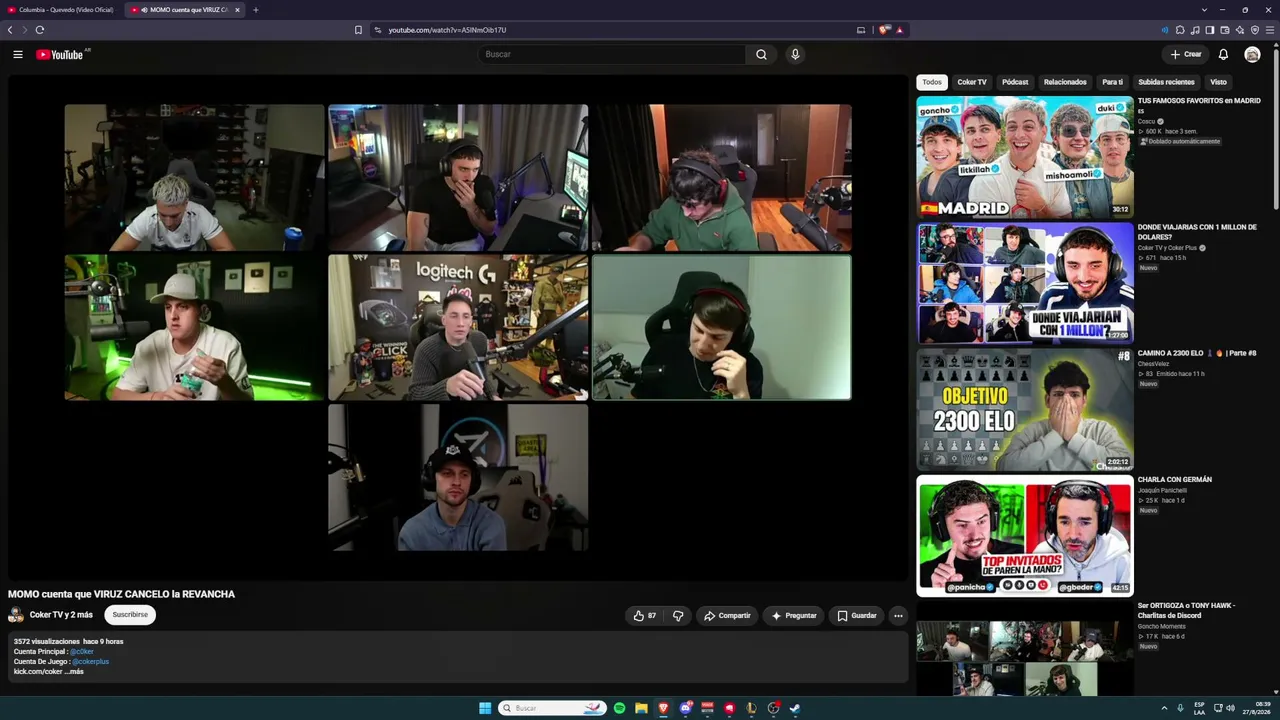The width and height of the screenshot is (1280, 720).
Task: Open the taskbar volume speaker icon
Action: coord(1230,708)
